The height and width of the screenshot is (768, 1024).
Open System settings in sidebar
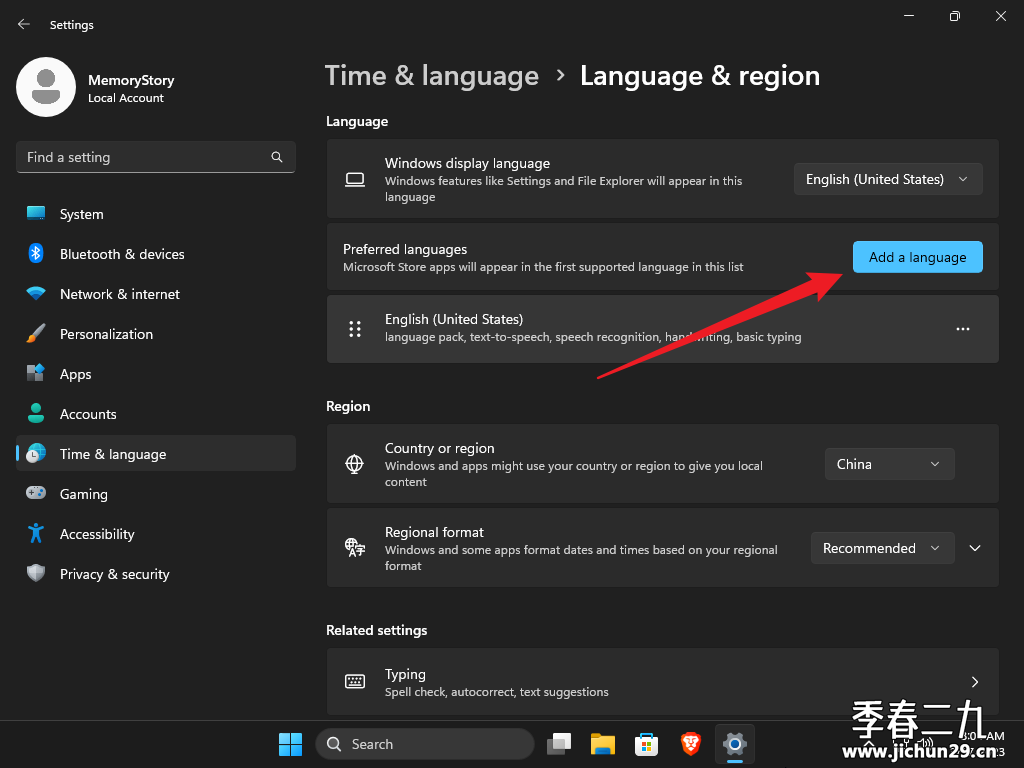pos(155,214)
